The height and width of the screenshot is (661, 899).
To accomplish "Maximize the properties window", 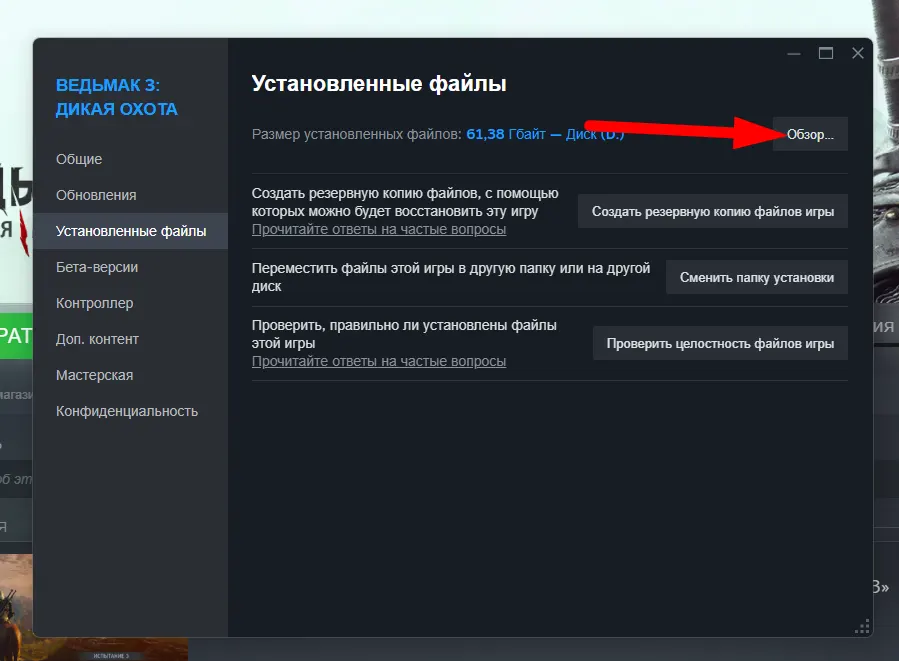I will point(826,53).
